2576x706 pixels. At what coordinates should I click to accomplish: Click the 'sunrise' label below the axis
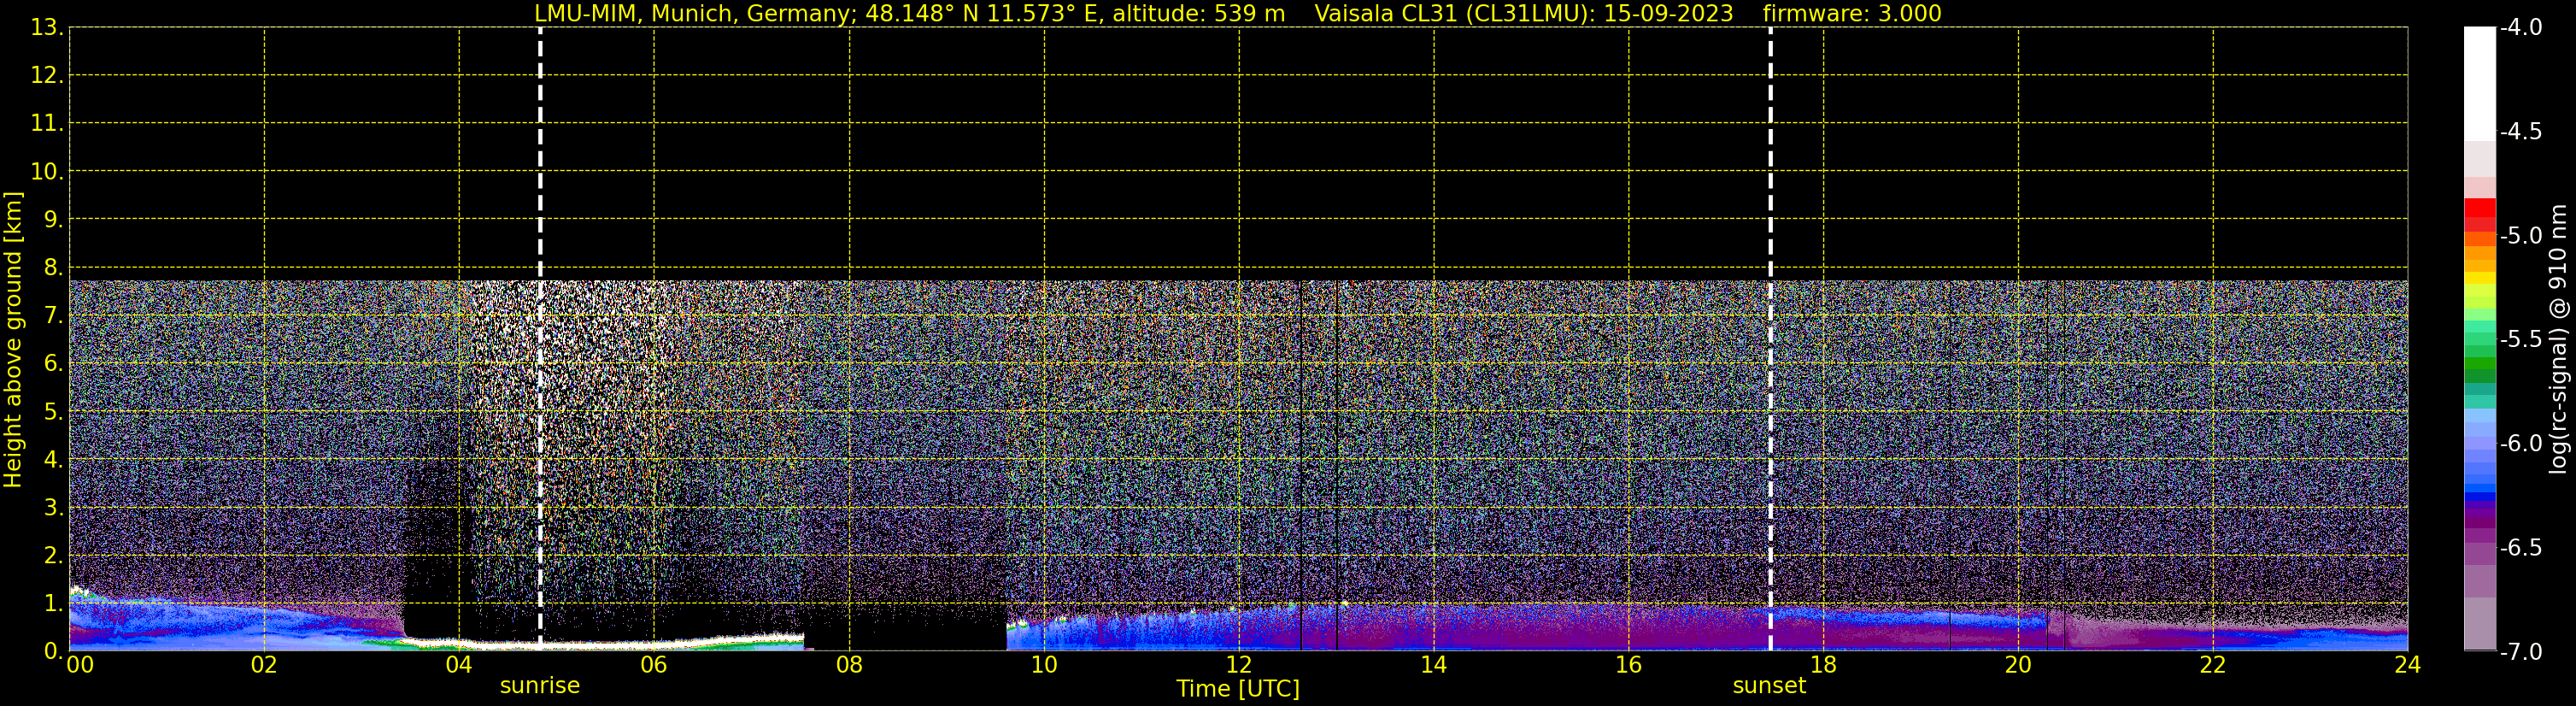pyautogui.click(x=540, y=686)
